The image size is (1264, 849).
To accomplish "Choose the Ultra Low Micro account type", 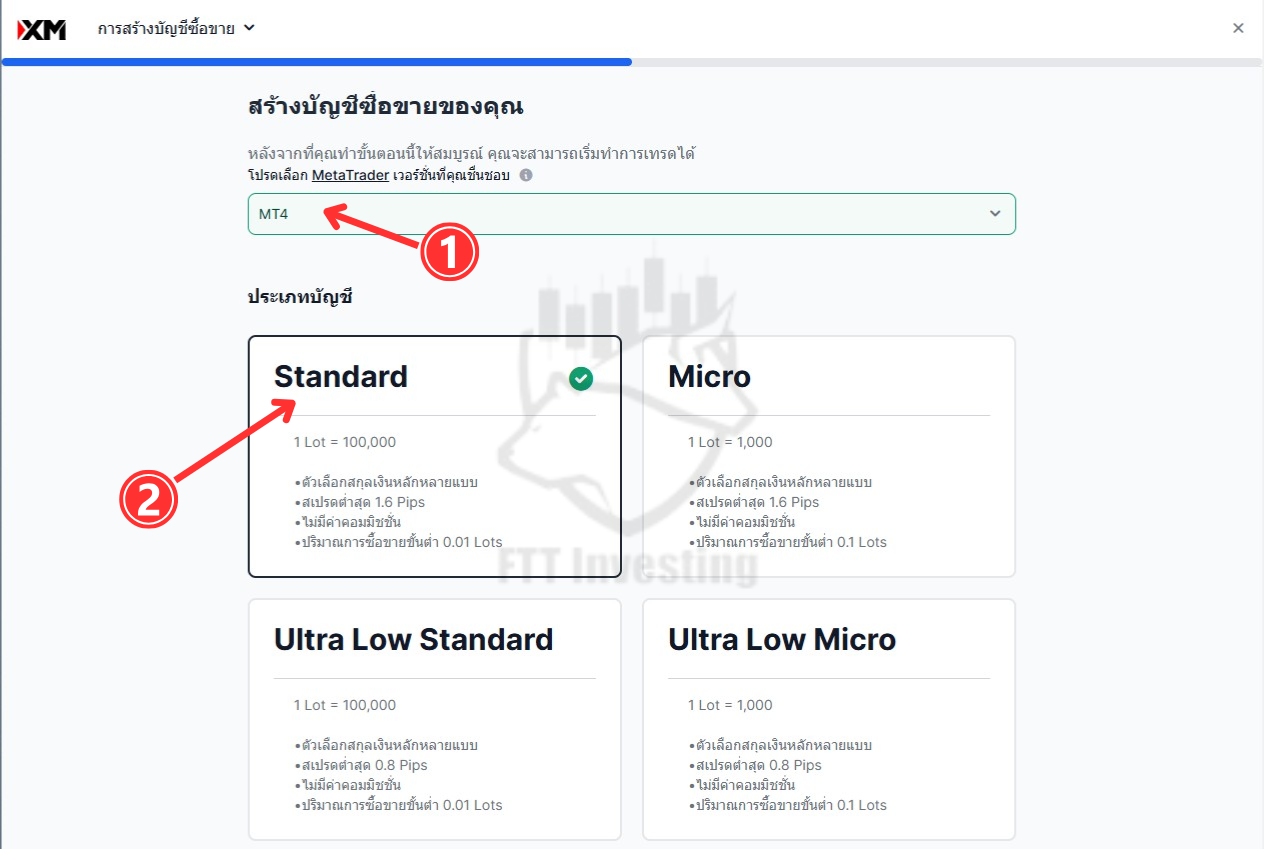I will click(x=829, y=719).
